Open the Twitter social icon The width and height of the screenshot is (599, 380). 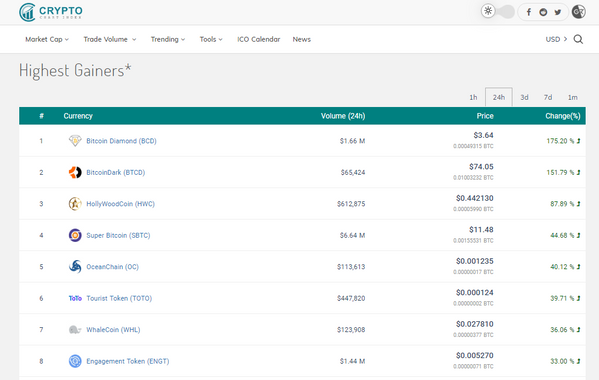[558, 12]
